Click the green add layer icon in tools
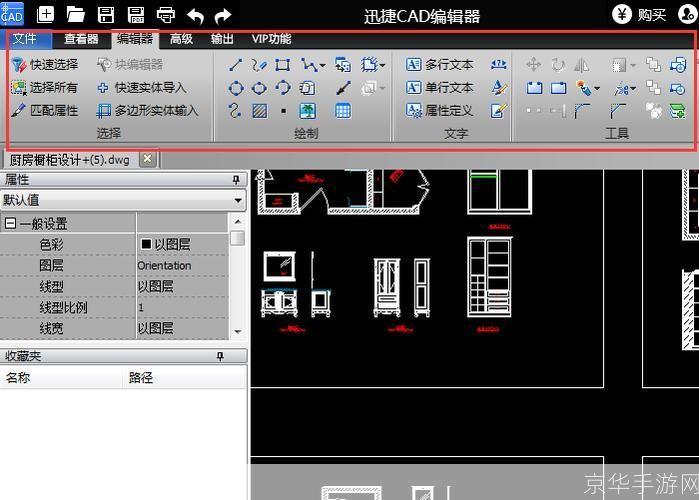 point(678,111)
